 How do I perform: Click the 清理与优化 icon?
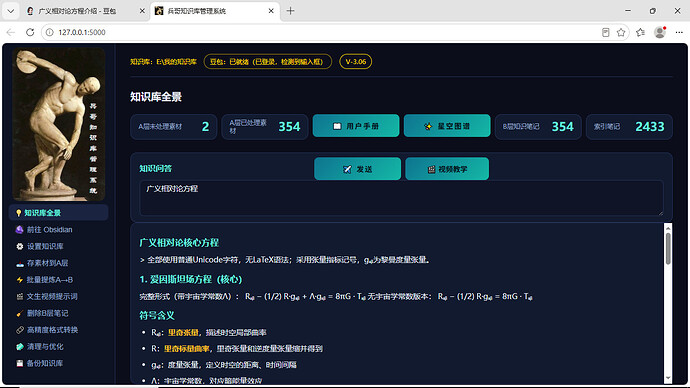[19, 347]
